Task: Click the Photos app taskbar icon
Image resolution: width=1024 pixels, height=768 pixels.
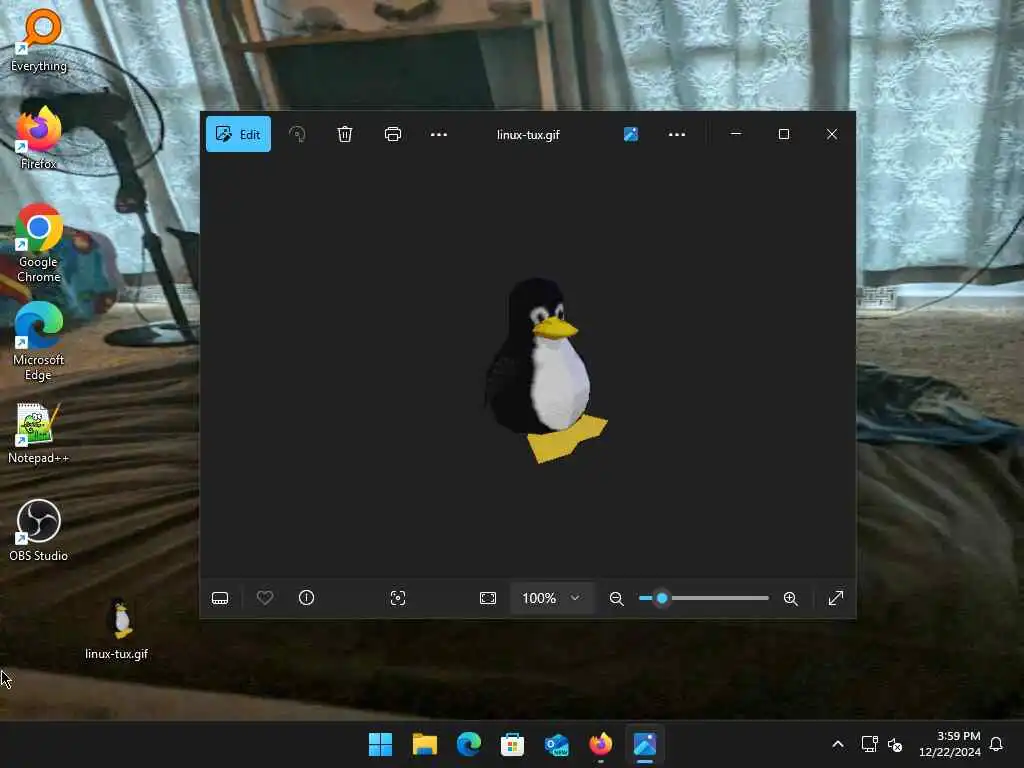Action: pyautogui.click(x=645, y=744)
